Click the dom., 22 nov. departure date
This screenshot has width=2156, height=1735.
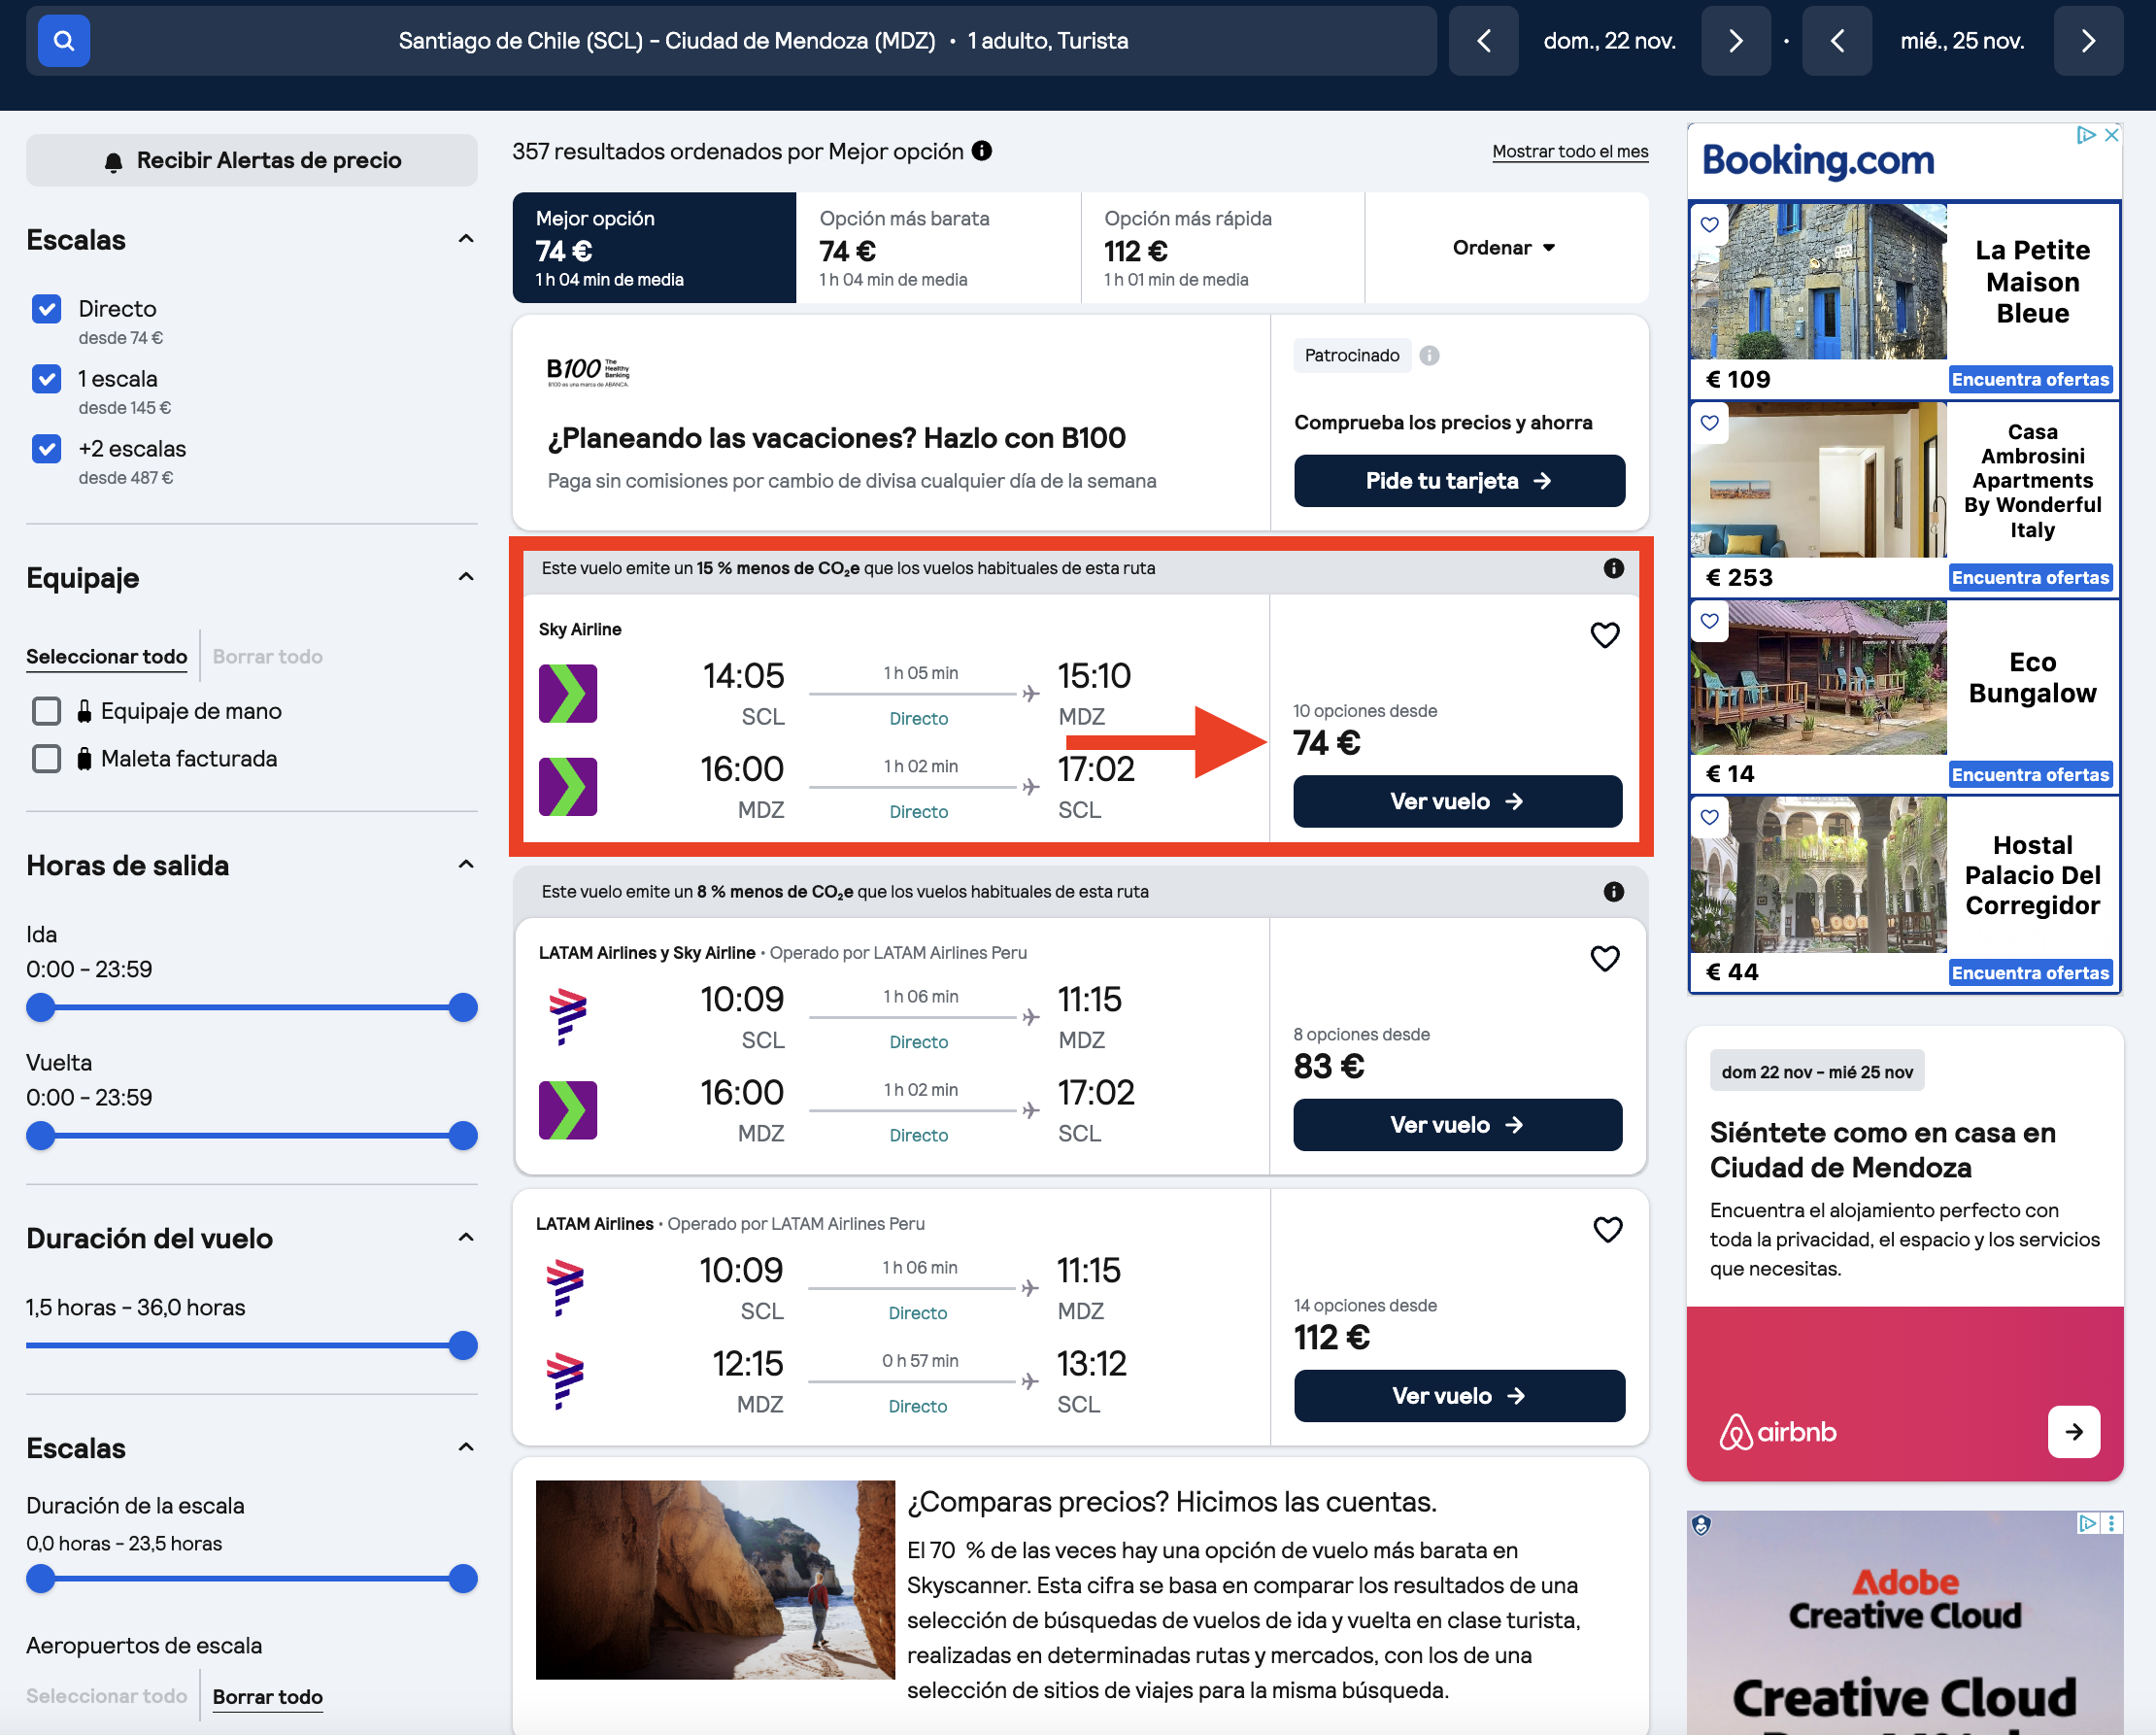(x=1609, y=41)
